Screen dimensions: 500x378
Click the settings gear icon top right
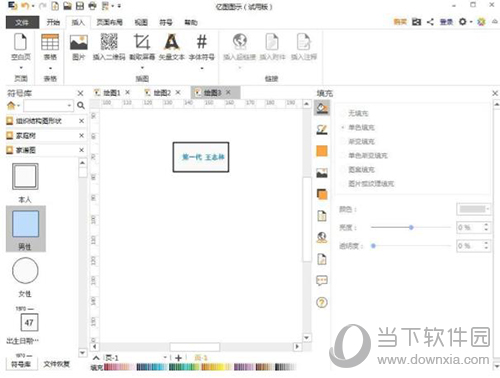(x=462, y=22)
